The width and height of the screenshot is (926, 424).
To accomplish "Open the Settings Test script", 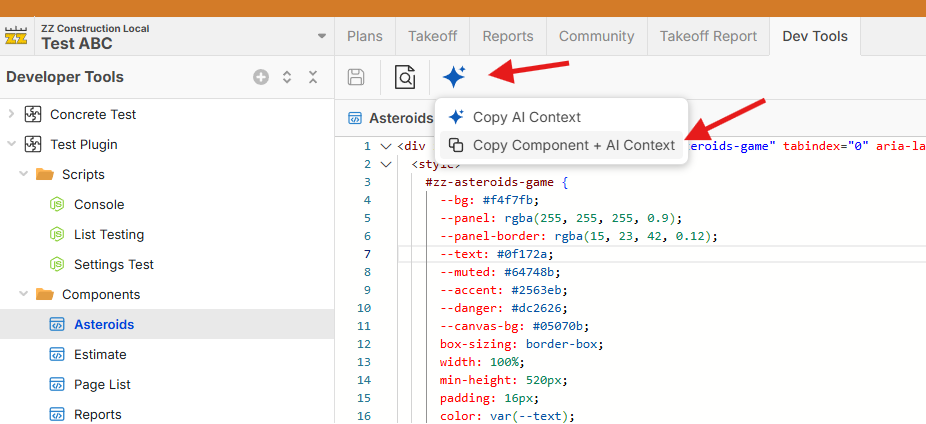I will click(114, 265).
